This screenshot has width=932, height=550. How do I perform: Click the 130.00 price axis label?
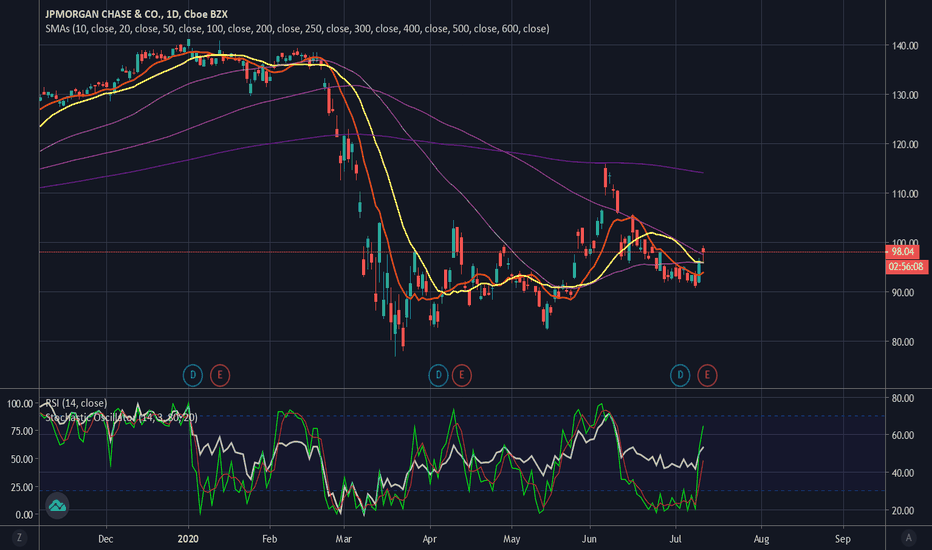(x=905, y=95)
